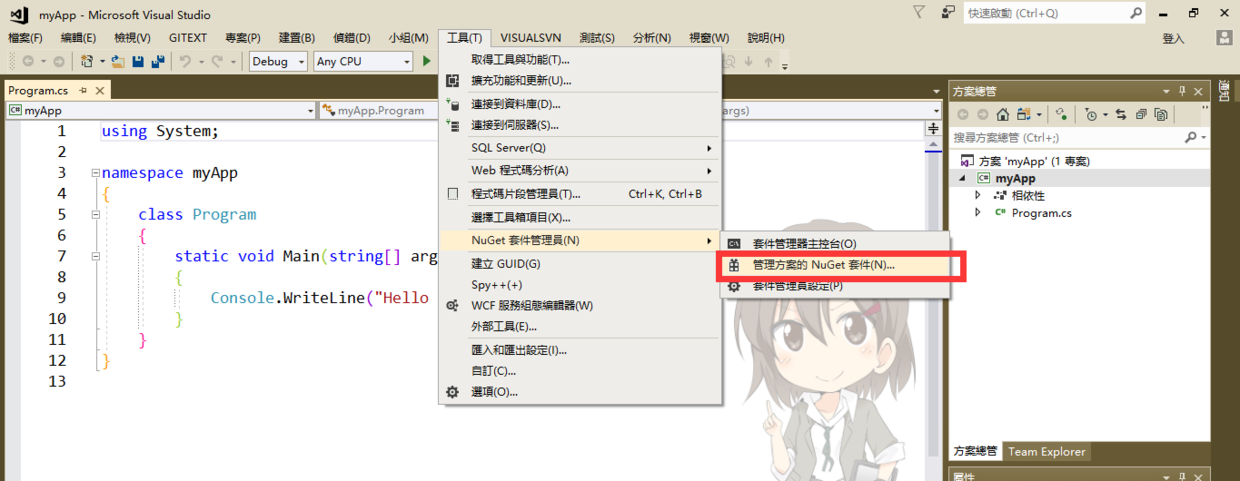This screenshot has height=481, width=1240.
Task: Click the editor split-window handle above the scrollbar
Action: (x=933, y=128)
